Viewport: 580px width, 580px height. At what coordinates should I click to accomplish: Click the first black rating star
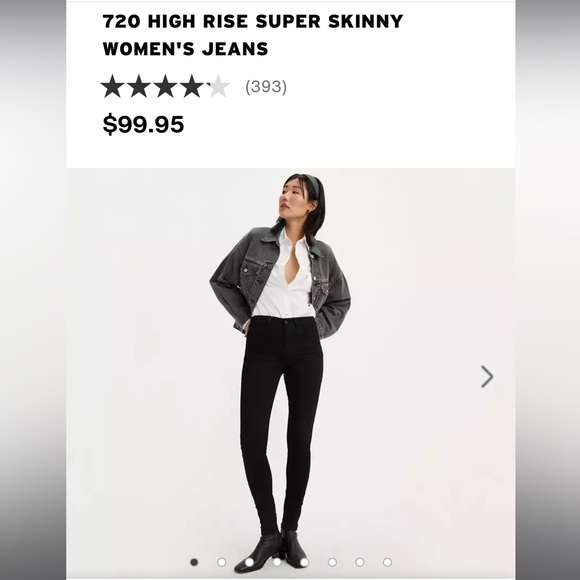(x=112, y=86)
